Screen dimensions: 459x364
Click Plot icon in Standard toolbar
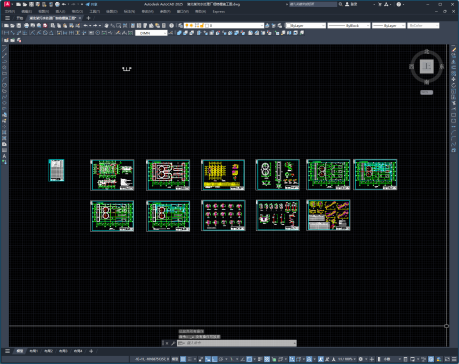coord(26,26)
